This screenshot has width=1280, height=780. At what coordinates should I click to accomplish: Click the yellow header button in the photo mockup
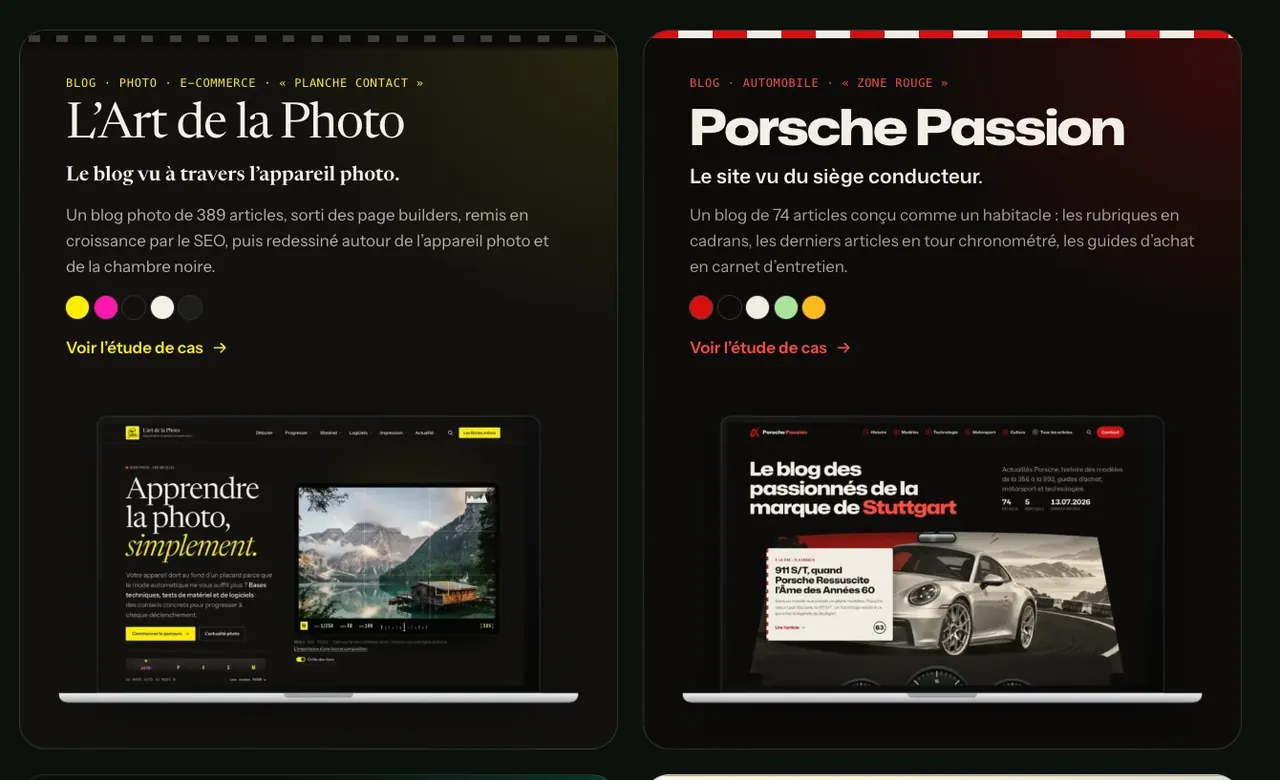479,433
